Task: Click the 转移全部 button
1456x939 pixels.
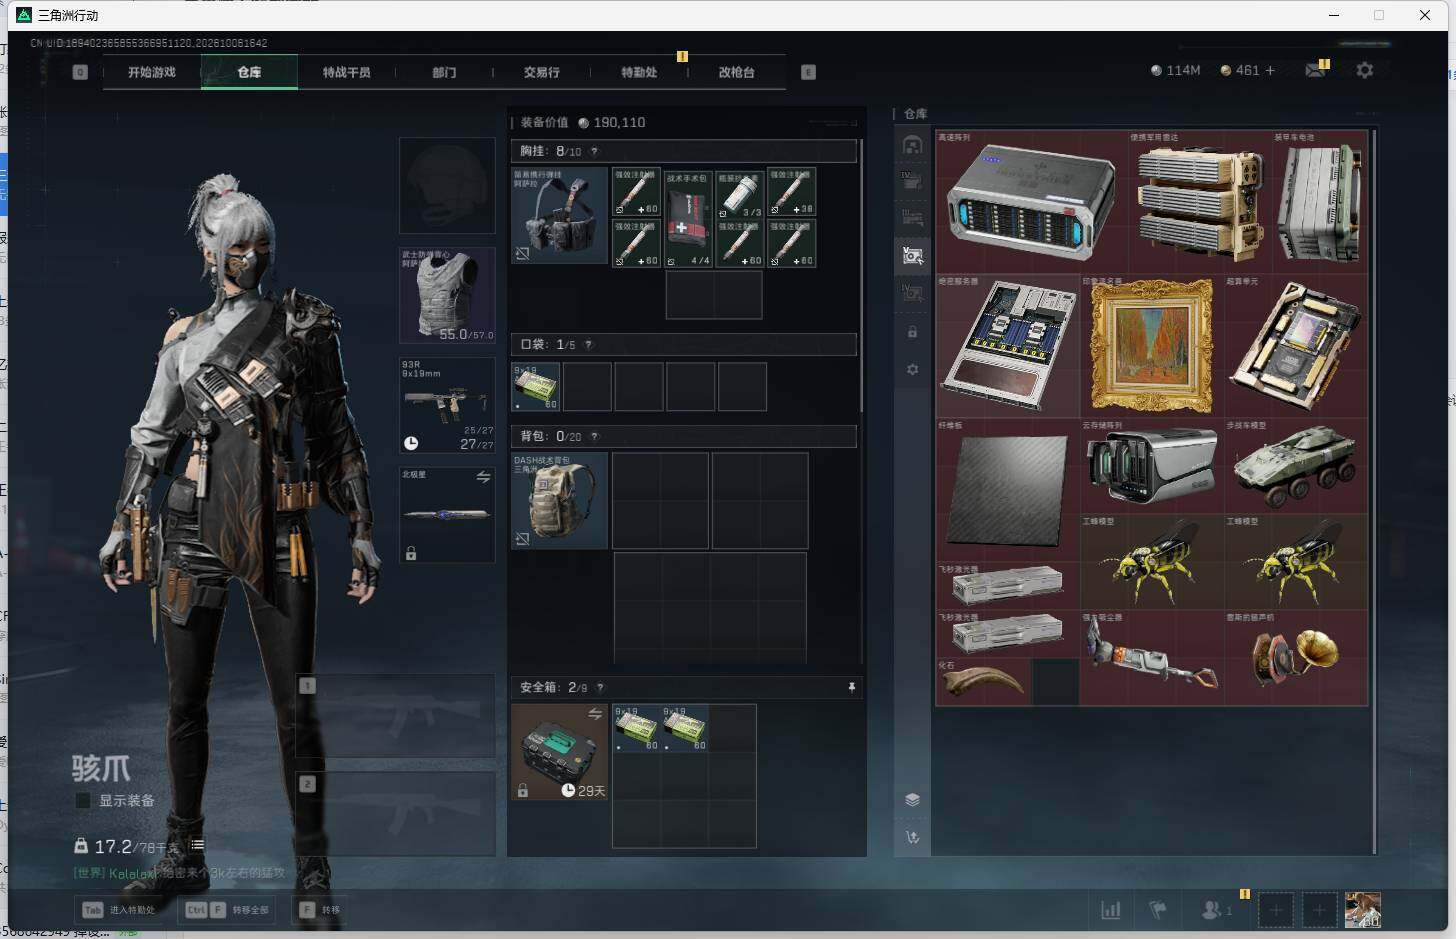Action: (229, 910)
